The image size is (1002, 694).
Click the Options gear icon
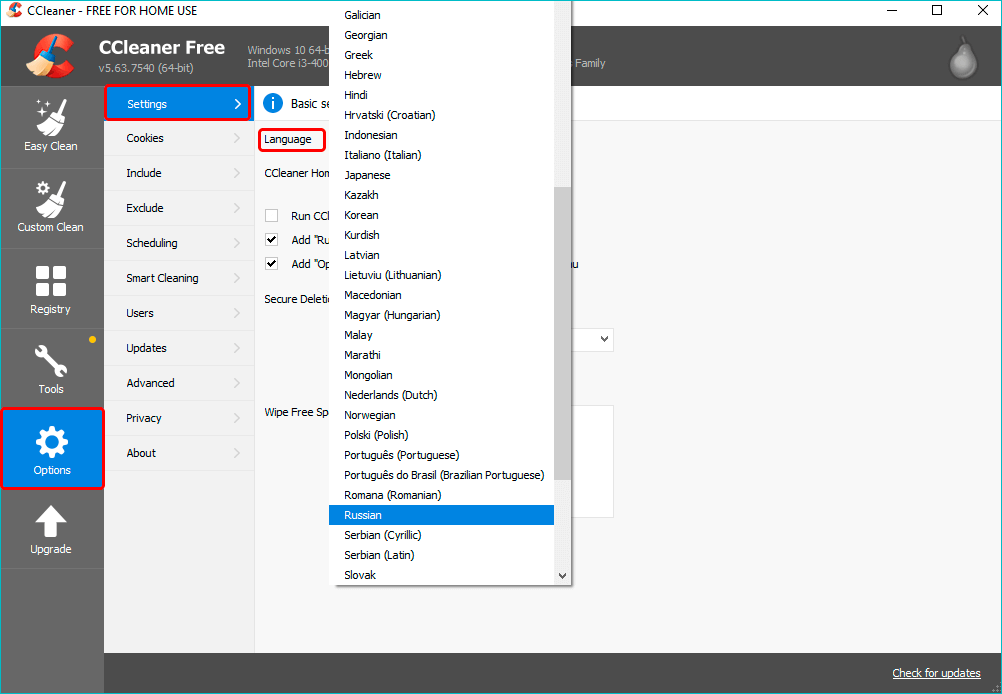click(x=51, y=440)
